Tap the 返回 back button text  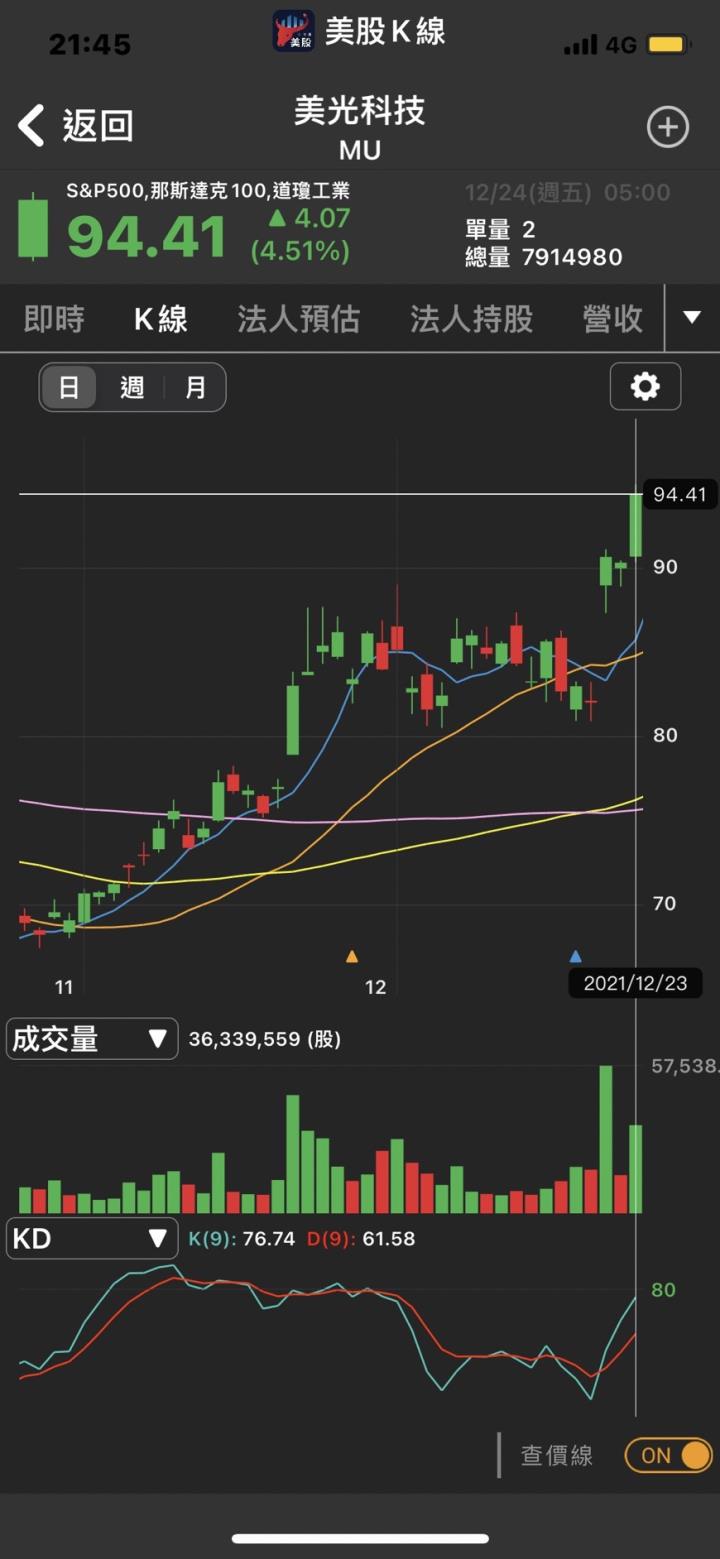pos(98,126)
